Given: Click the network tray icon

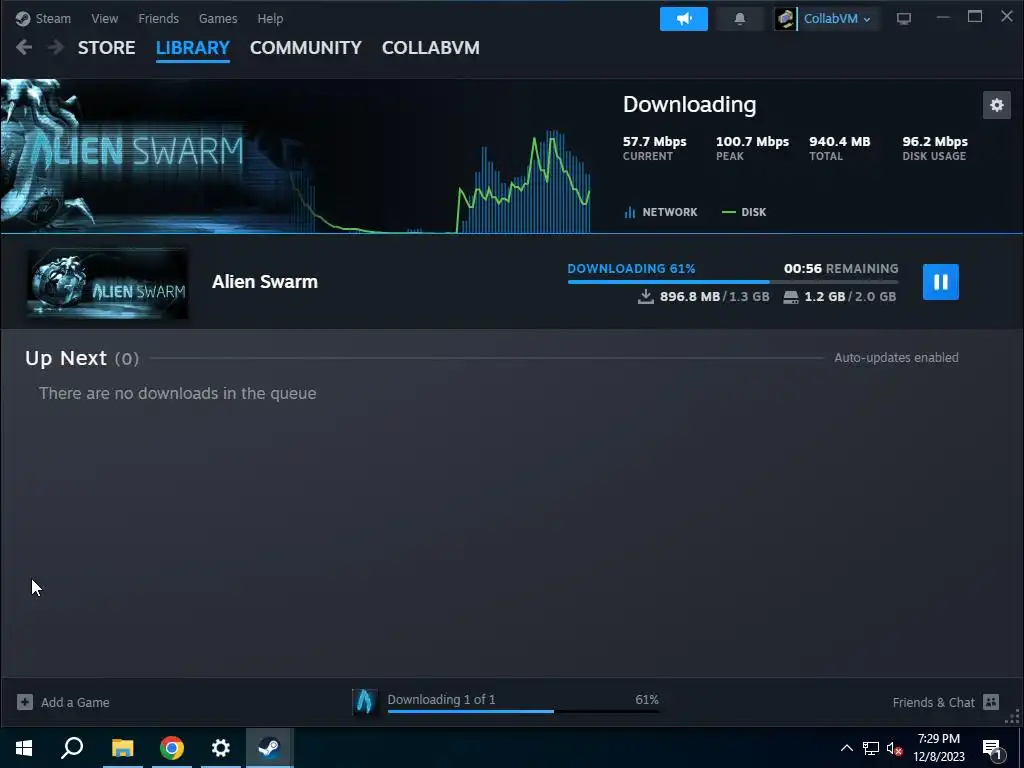Looking at the screenshot, I should [x=871, y=748].
